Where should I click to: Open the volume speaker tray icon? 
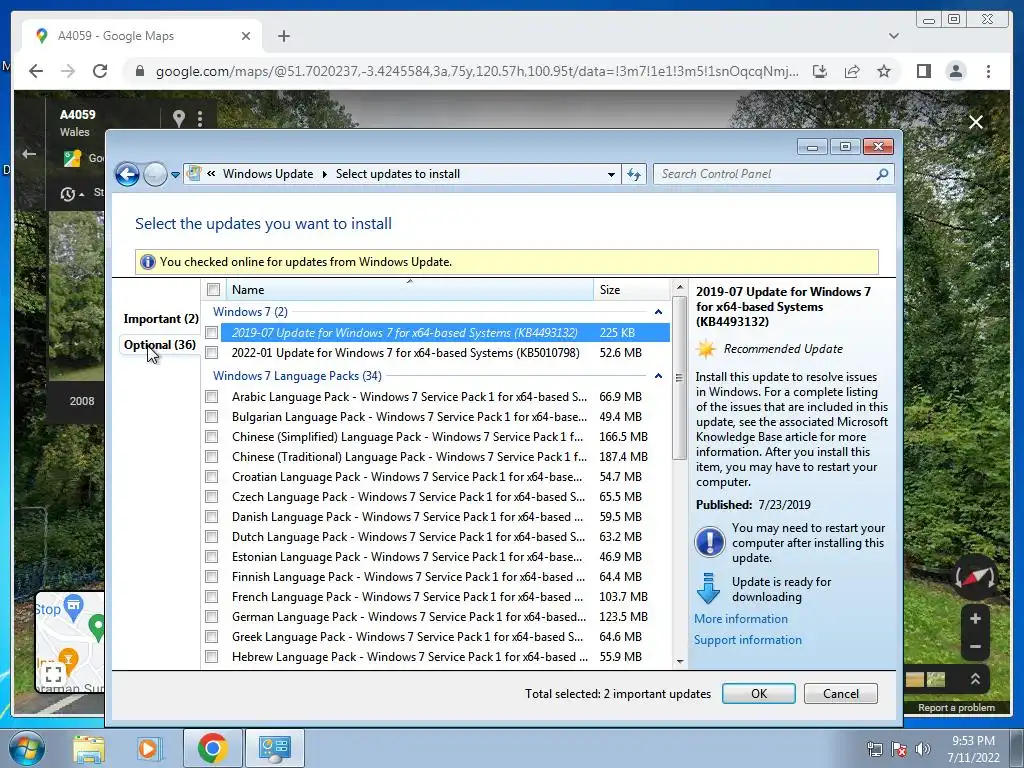[923, 749]
